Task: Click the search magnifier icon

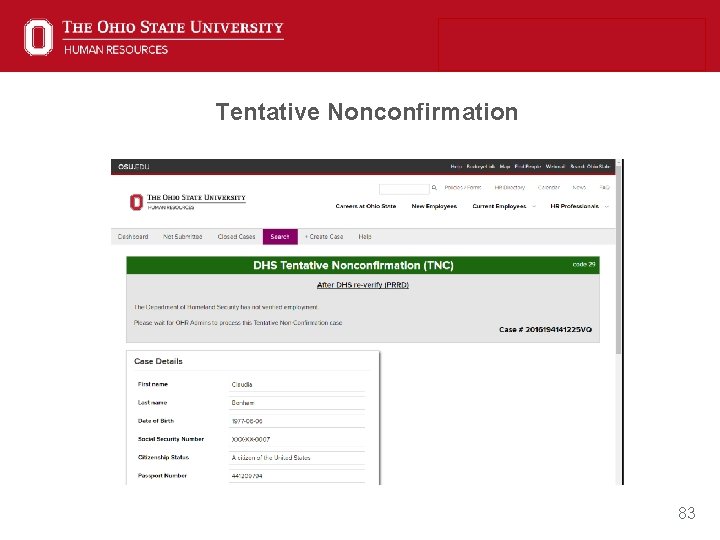Action: pos(434,188)
